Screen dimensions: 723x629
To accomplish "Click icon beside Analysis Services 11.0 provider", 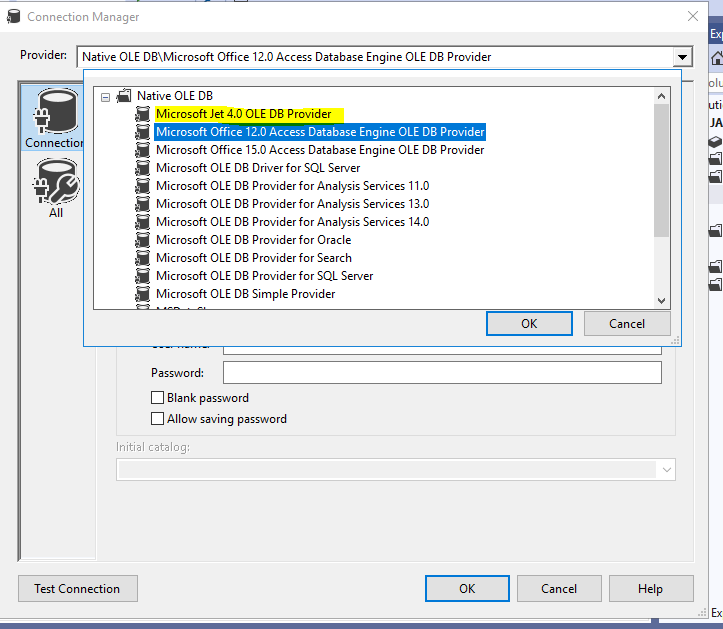I will click(142, 186).
